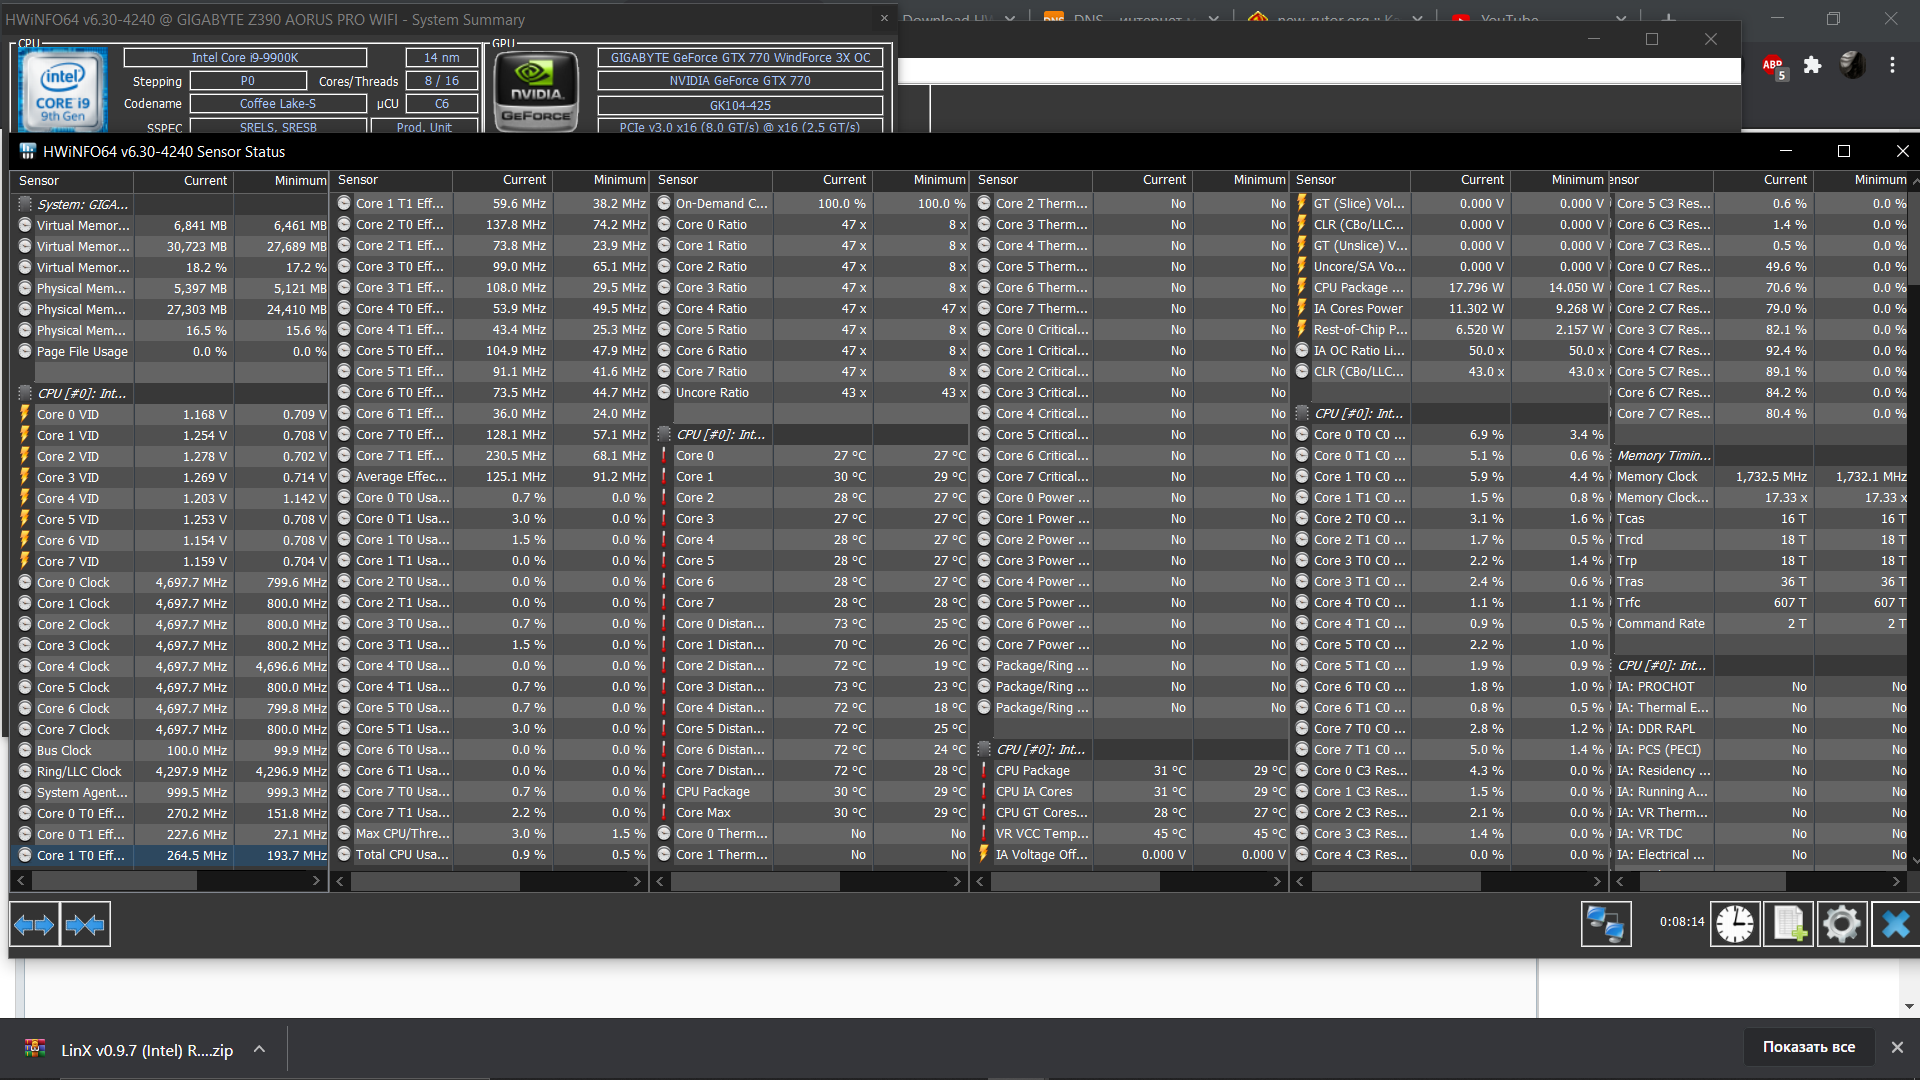Viewport: 1920px width, 1080px height.
Task: Open the Chrome three-dot menu
Action: (1892, 66)
